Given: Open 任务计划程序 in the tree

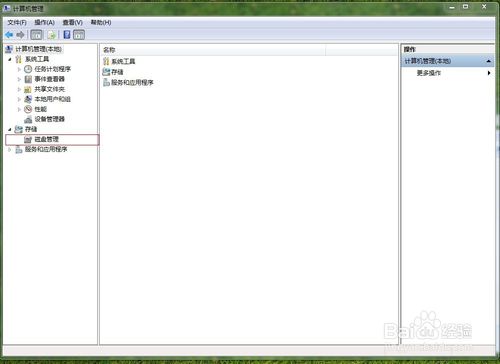Looking at the screenshot, I should point(53,69).
